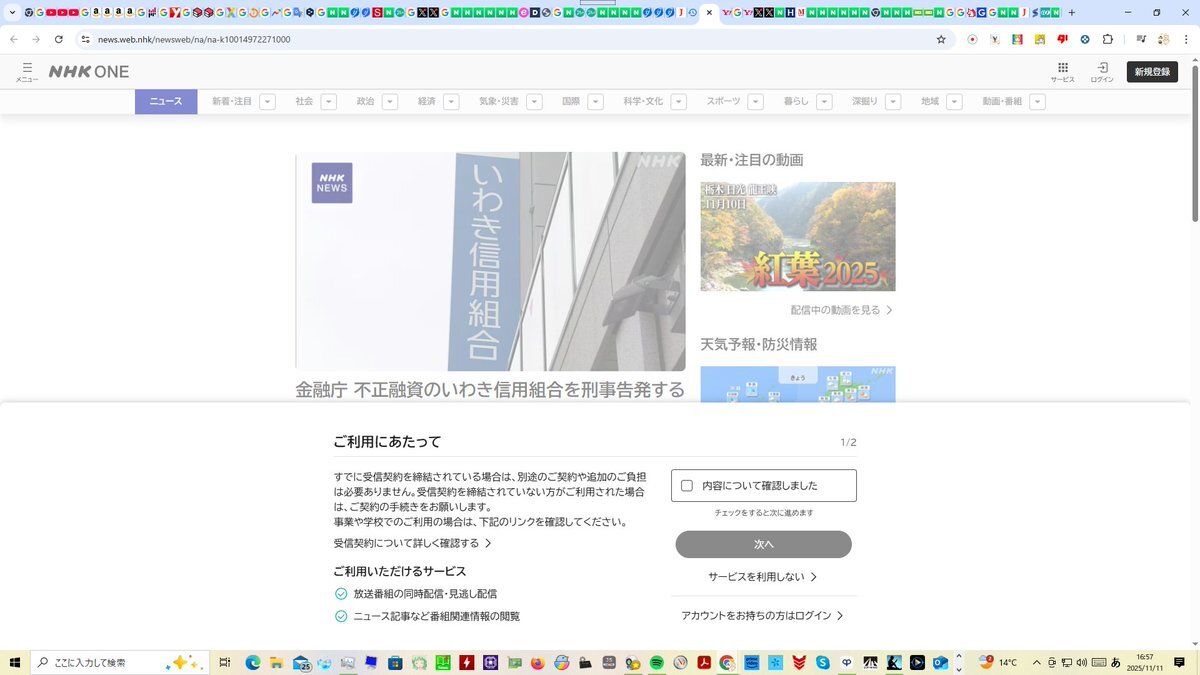Open the hamburger メニュー icon
The image size is (1200, 675).
pos(27,71)
